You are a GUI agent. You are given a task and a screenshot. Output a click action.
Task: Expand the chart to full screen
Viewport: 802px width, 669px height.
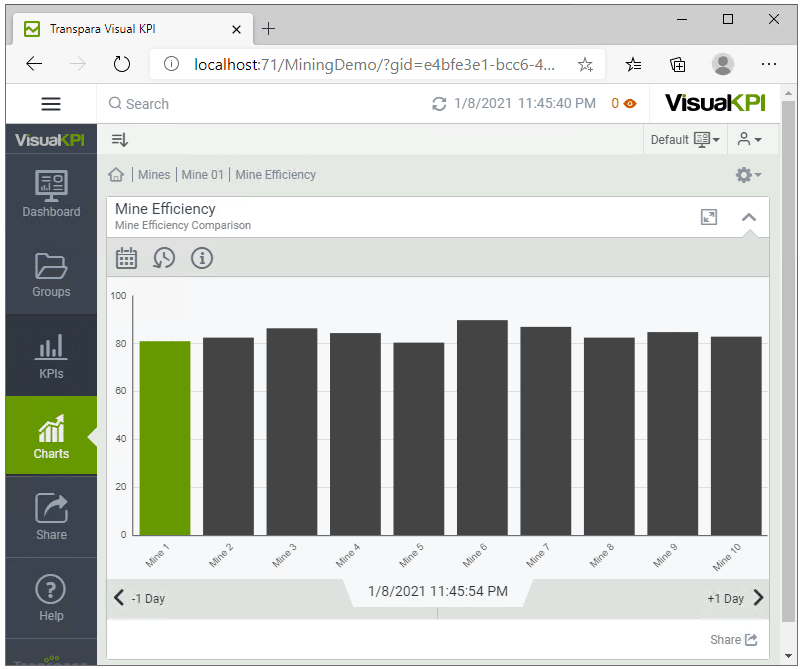[709, 217]
